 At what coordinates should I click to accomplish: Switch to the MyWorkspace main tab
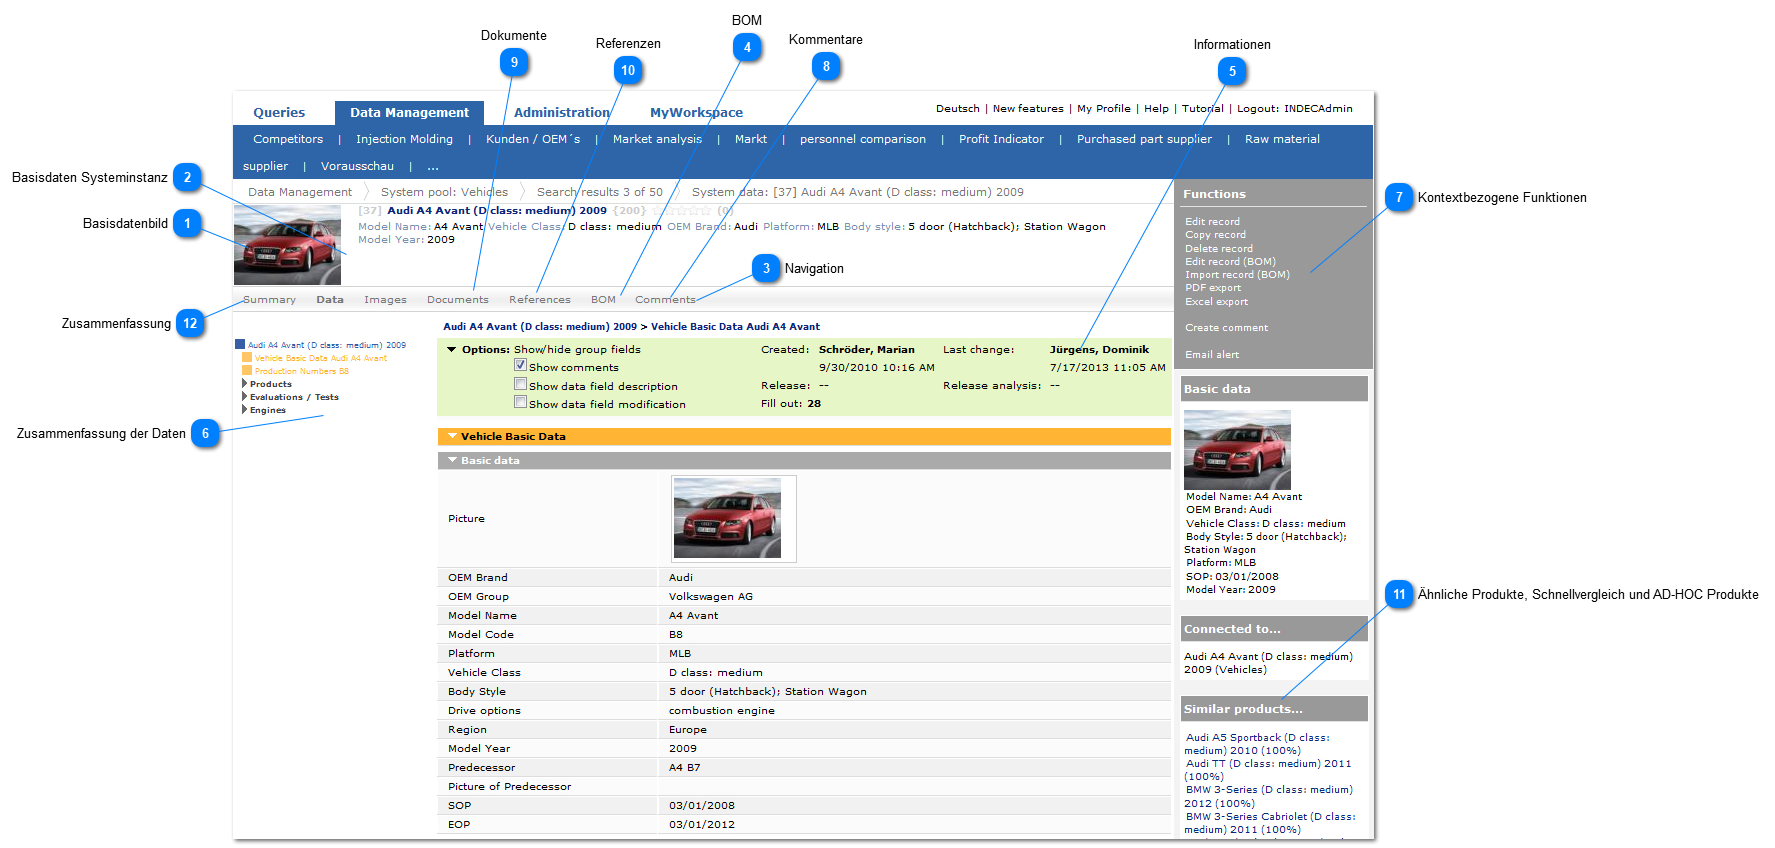pyautogui.click(x=696, y=113)
